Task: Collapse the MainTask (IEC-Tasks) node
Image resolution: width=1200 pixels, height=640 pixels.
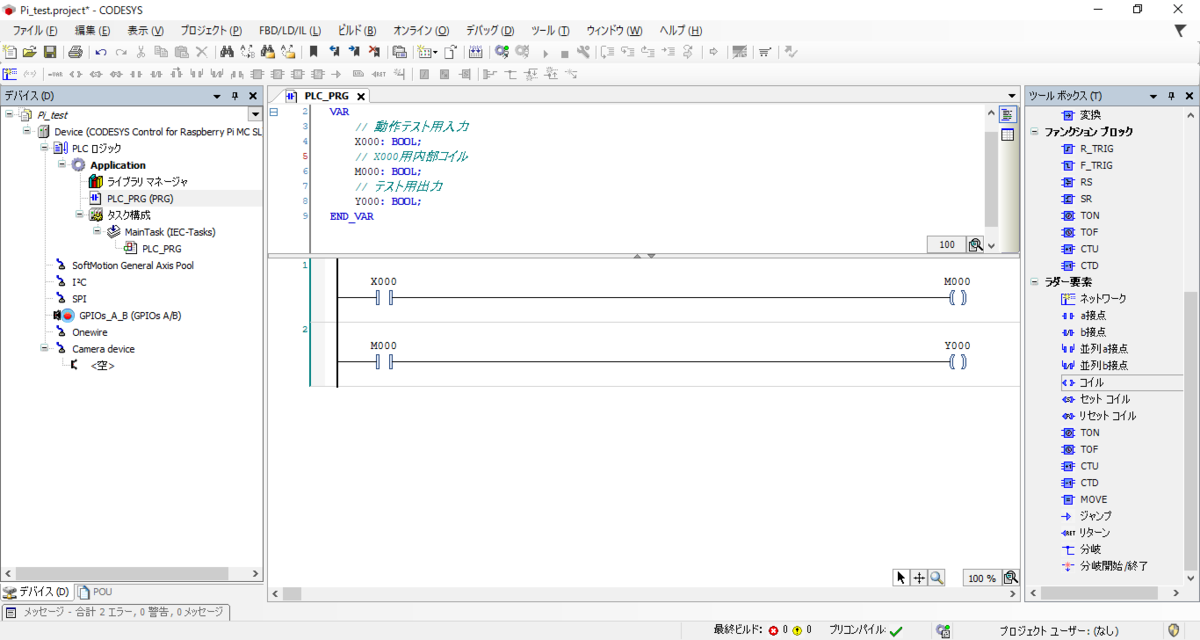Action: tap(96, 231)
